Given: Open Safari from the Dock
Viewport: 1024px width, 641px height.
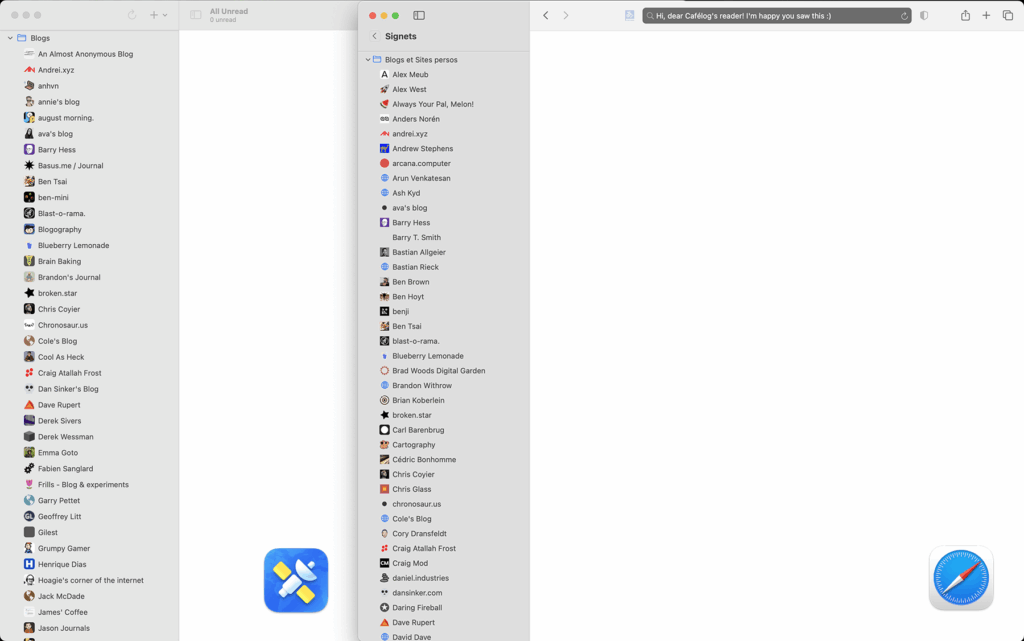Looking at the screenshot, I should pyautogui.click(x=961, y=580).
